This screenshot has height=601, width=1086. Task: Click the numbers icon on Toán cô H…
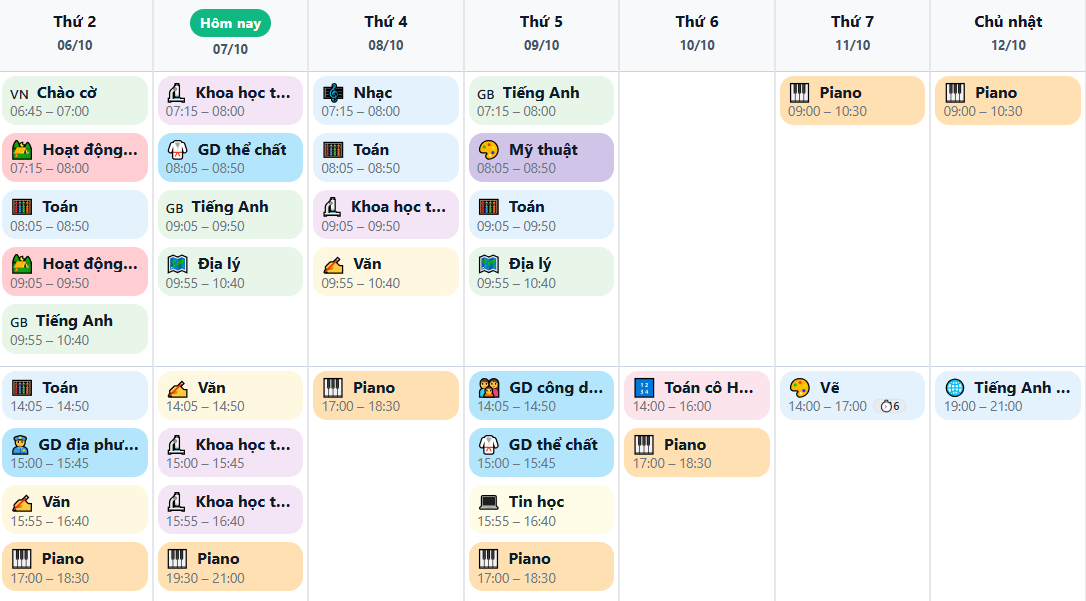(x=645, y=388)
